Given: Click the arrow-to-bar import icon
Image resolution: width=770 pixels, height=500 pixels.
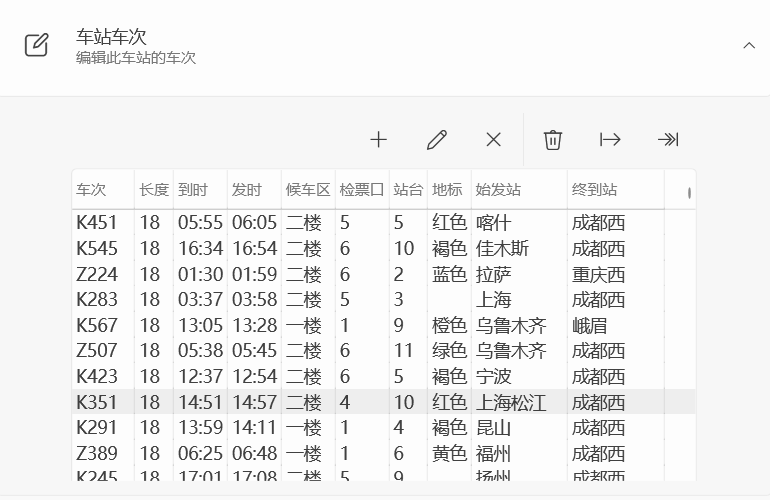Looking at the screenshot, I should coord(610,140).
